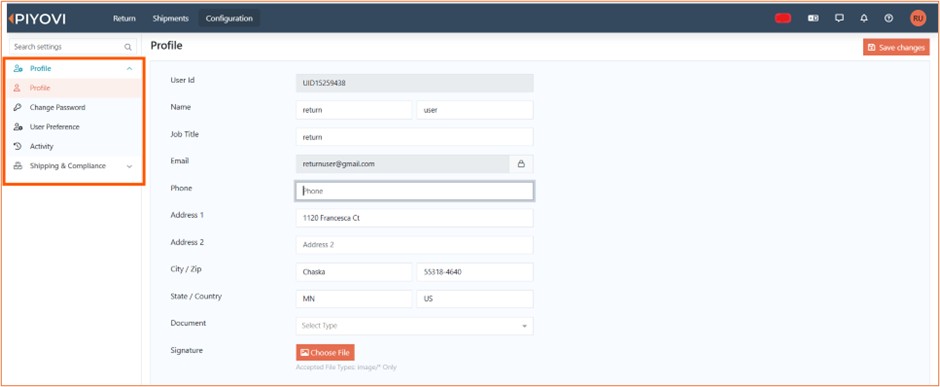Click Choose File for Signature
Image resolution: width=940 pixels, height=387 pixels.
[x=325, y=352]
